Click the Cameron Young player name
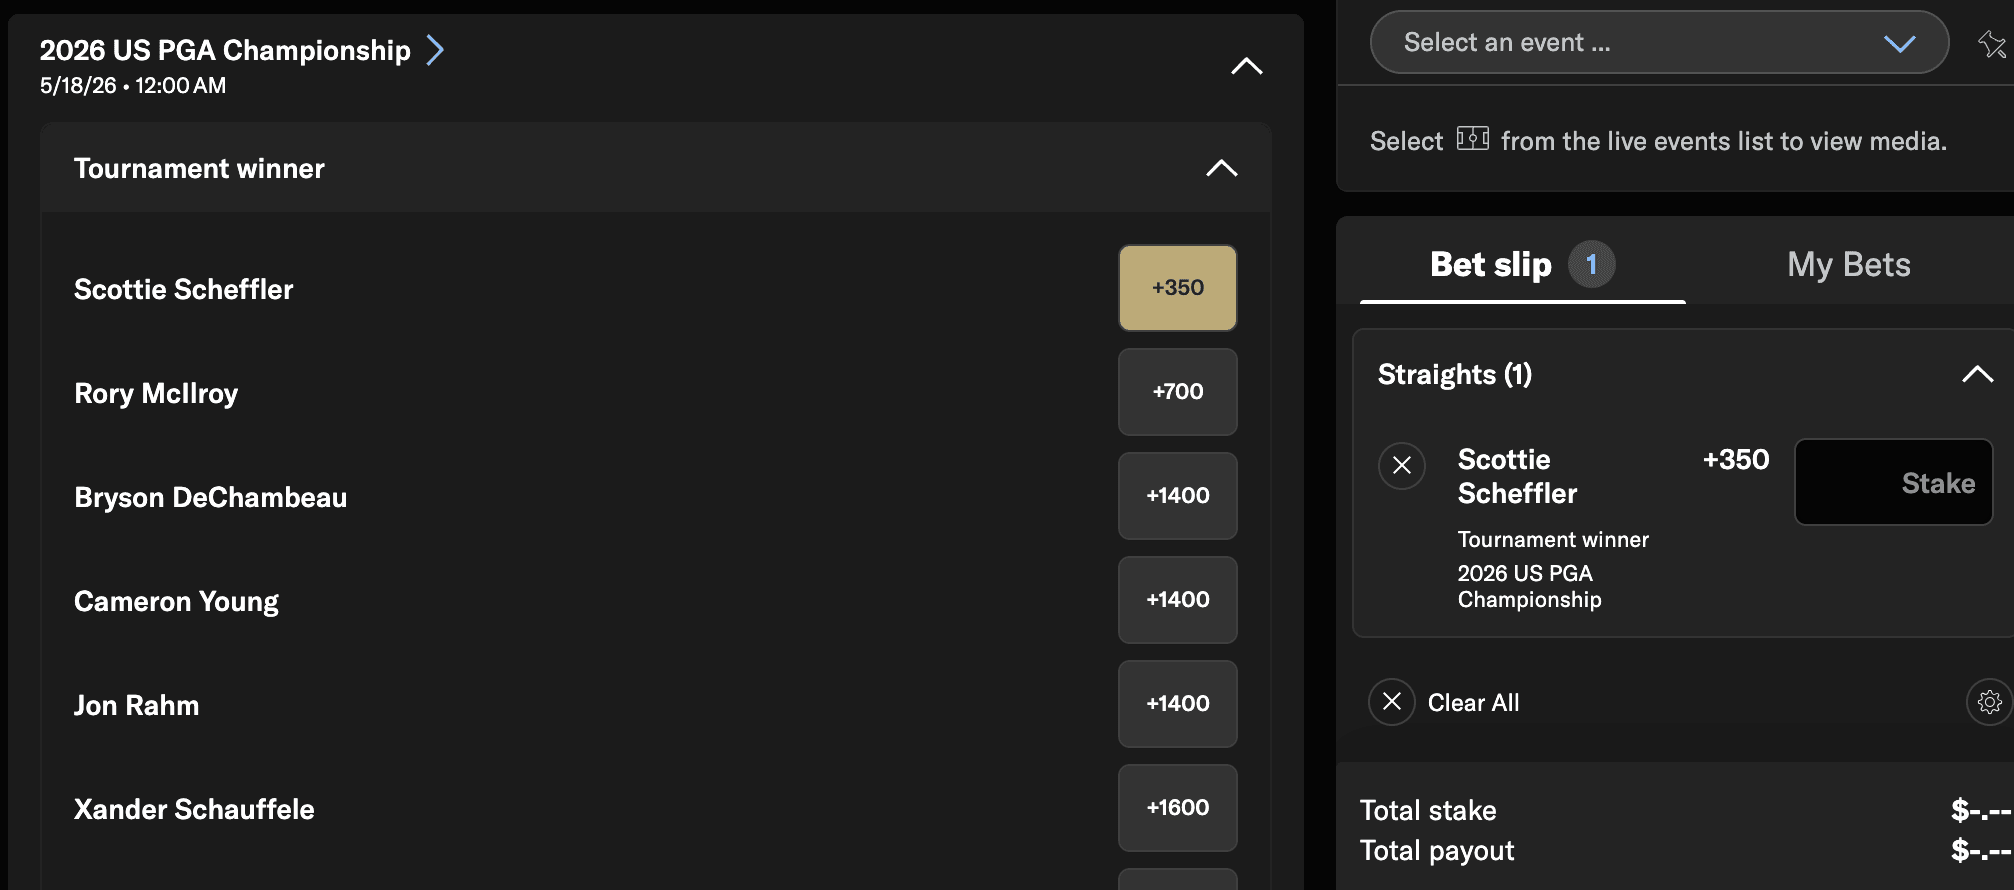This screenshot has height=890, width=2014. (x=176, y=602)
